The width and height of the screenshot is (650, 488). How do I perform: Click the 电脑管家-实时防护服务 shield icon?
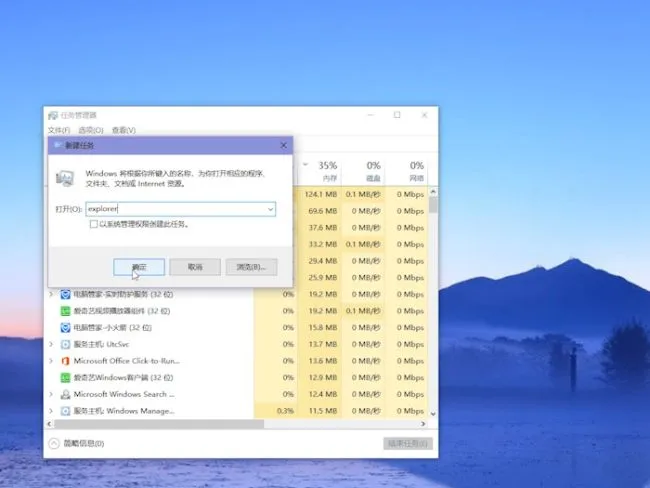point(65,294)
